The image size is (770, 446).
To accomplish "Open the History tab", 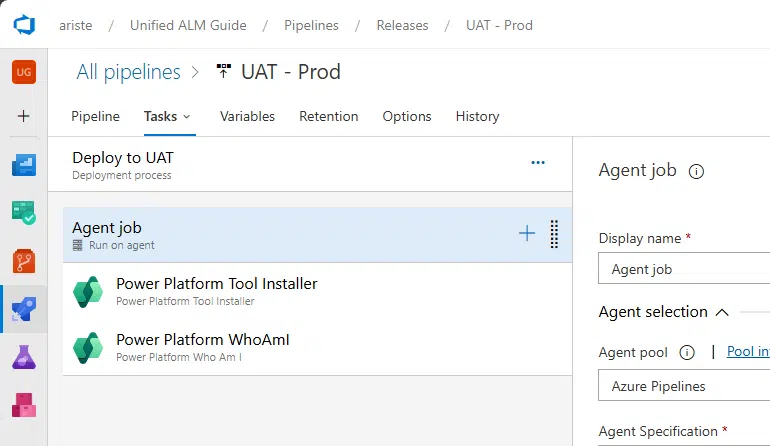I will pyautogui.click(x=477, y=116).
